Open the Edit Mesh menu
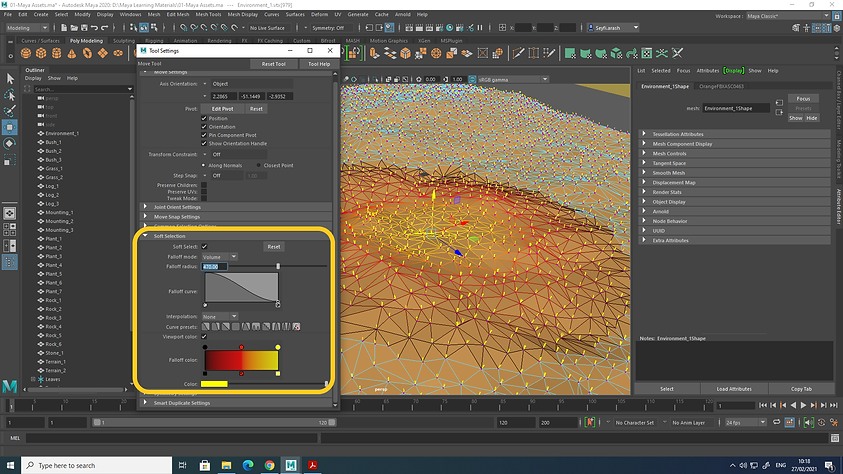This screenshot has height=474, width=843. point(178,15)
